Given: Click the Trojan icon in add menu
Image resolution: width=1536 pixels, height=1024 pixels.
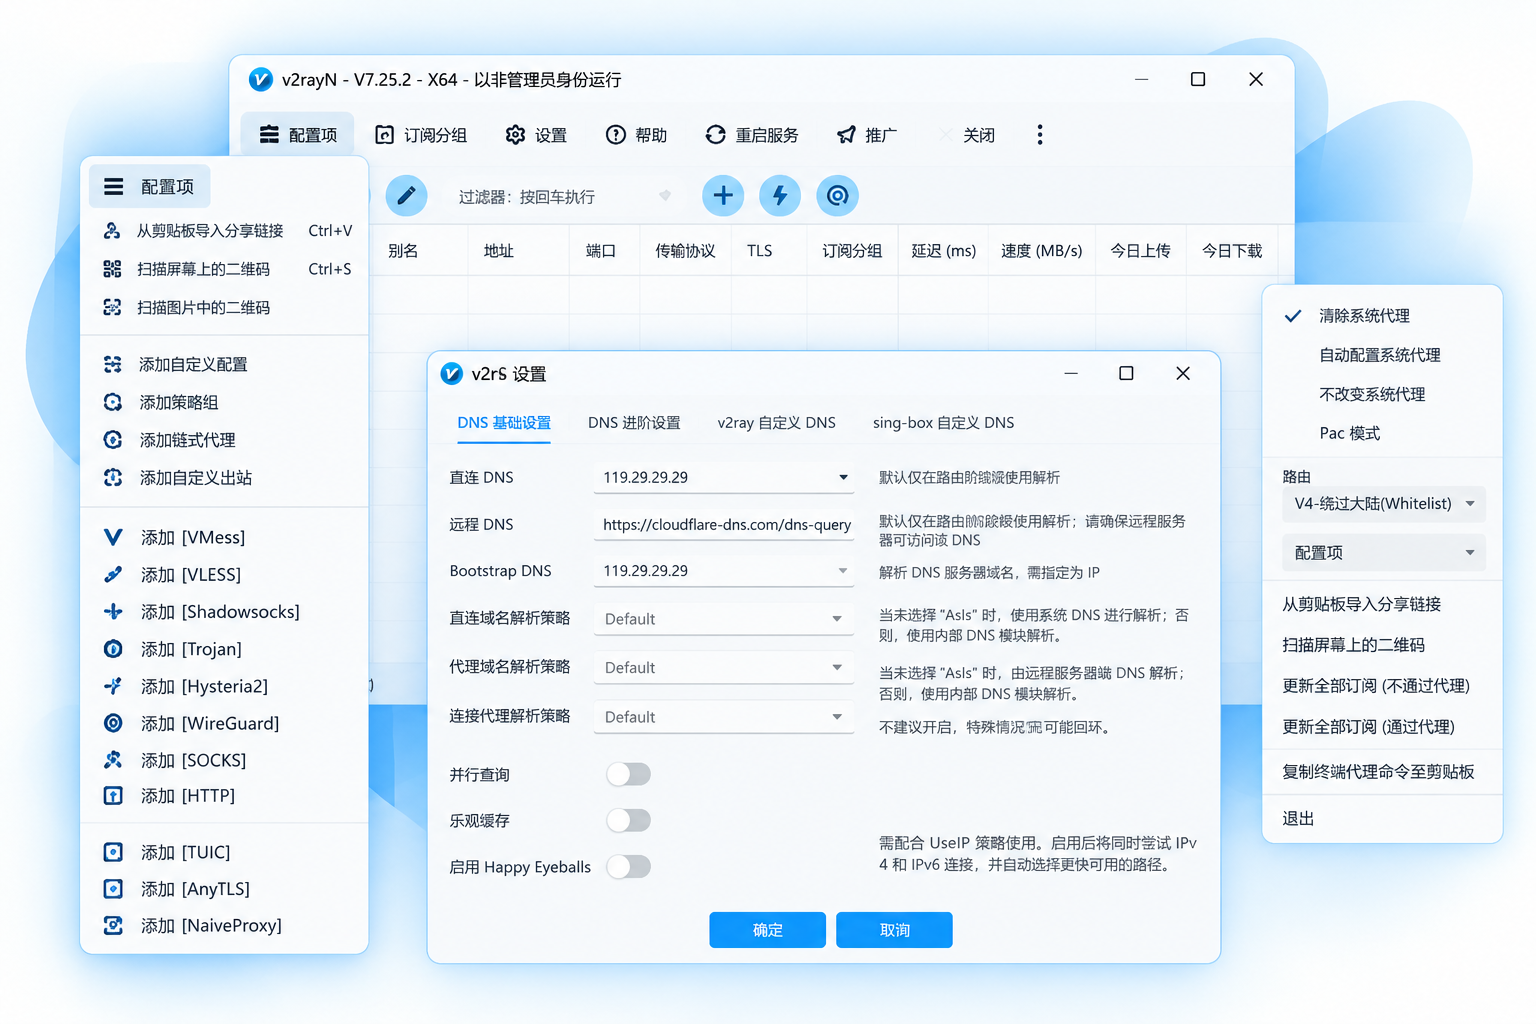Looking at the screenshot, I should [113, 649].
